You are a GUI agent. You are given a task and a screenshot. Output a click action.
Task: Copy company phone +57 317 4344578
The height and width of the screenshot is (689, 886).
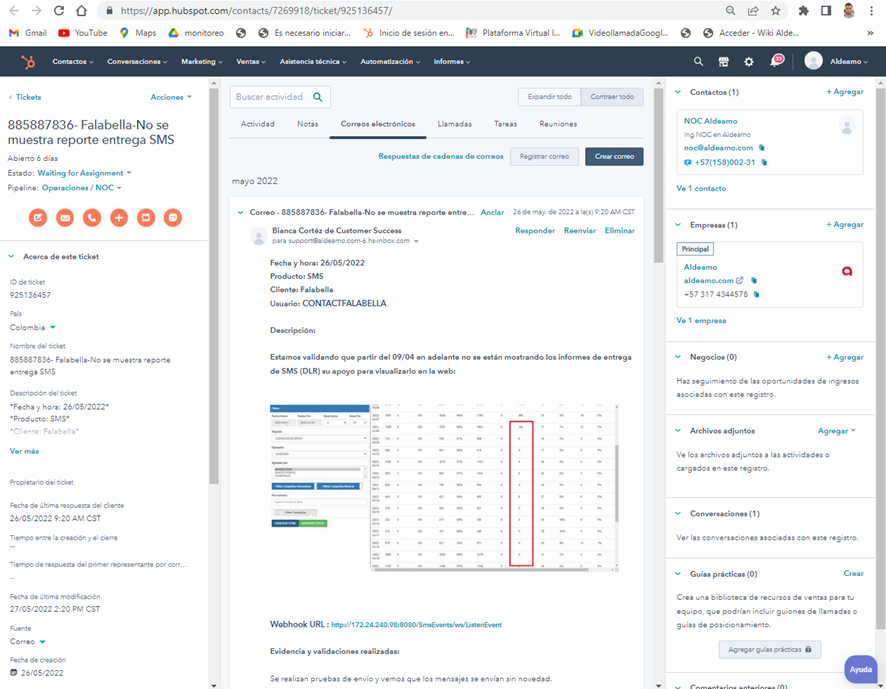tap(757, 294)
